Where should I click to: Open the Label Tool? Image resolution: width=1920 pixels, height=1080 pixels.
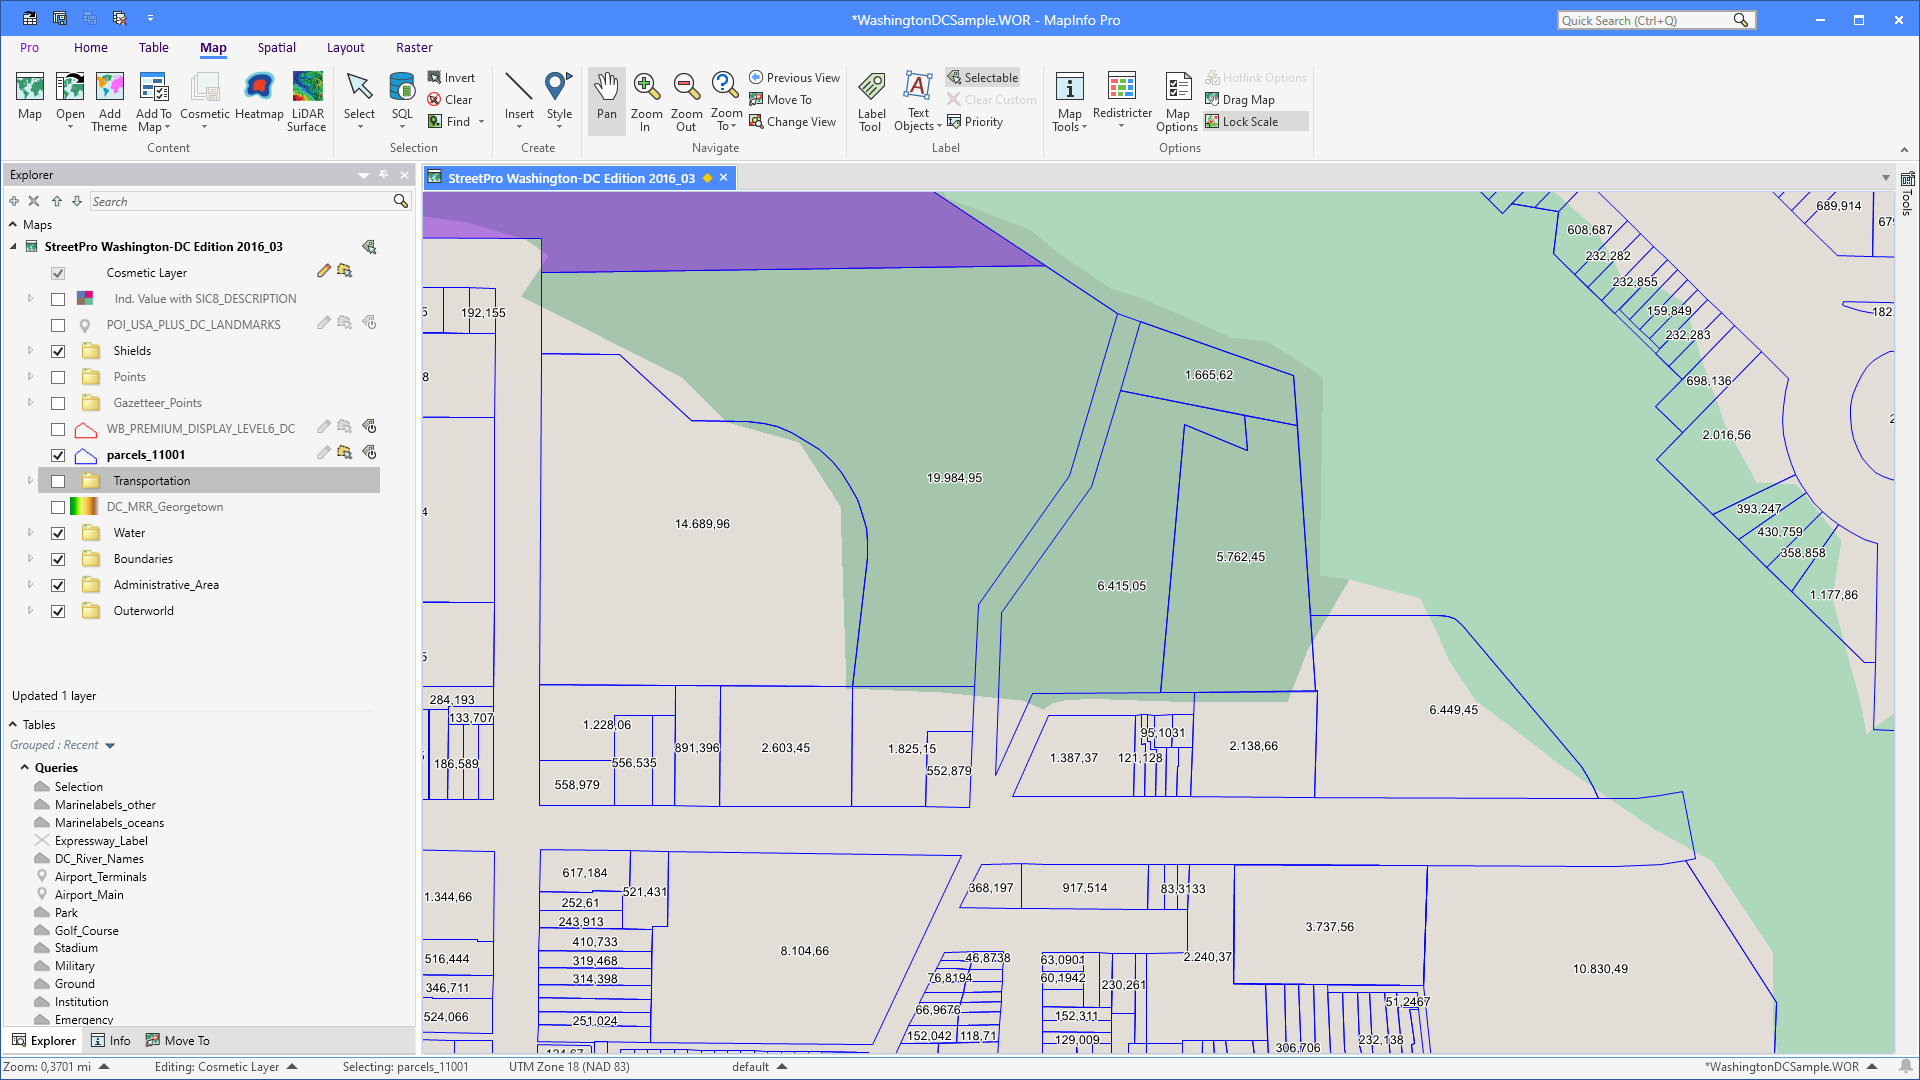tap(870, 100)
